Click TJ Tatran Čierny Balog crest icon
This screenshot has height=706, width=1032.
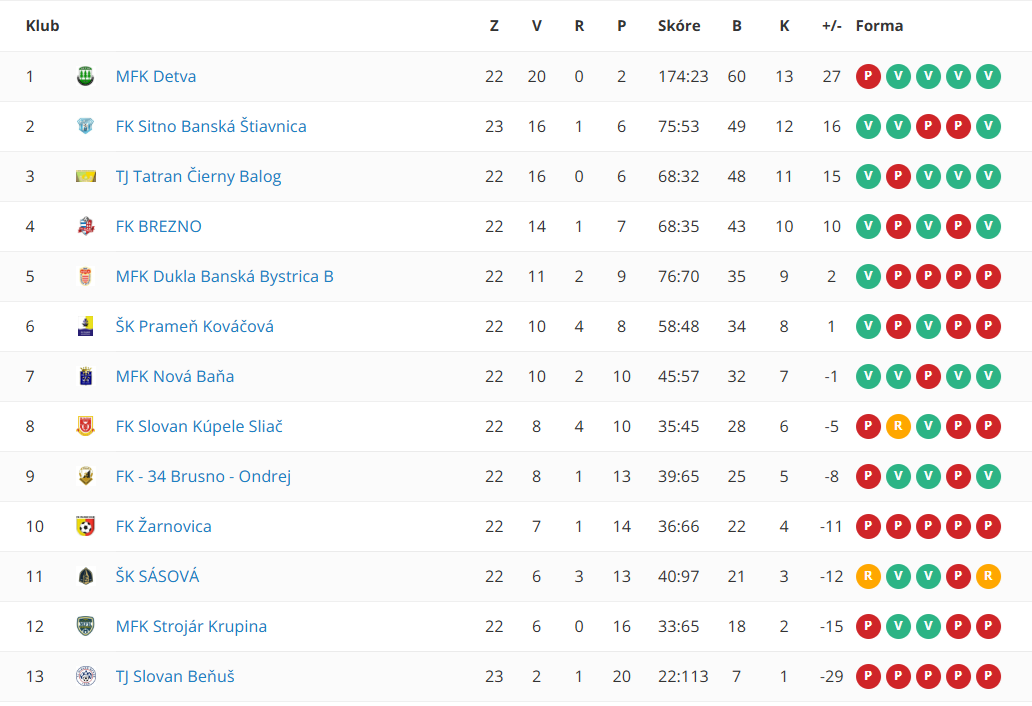click(86, 176)
